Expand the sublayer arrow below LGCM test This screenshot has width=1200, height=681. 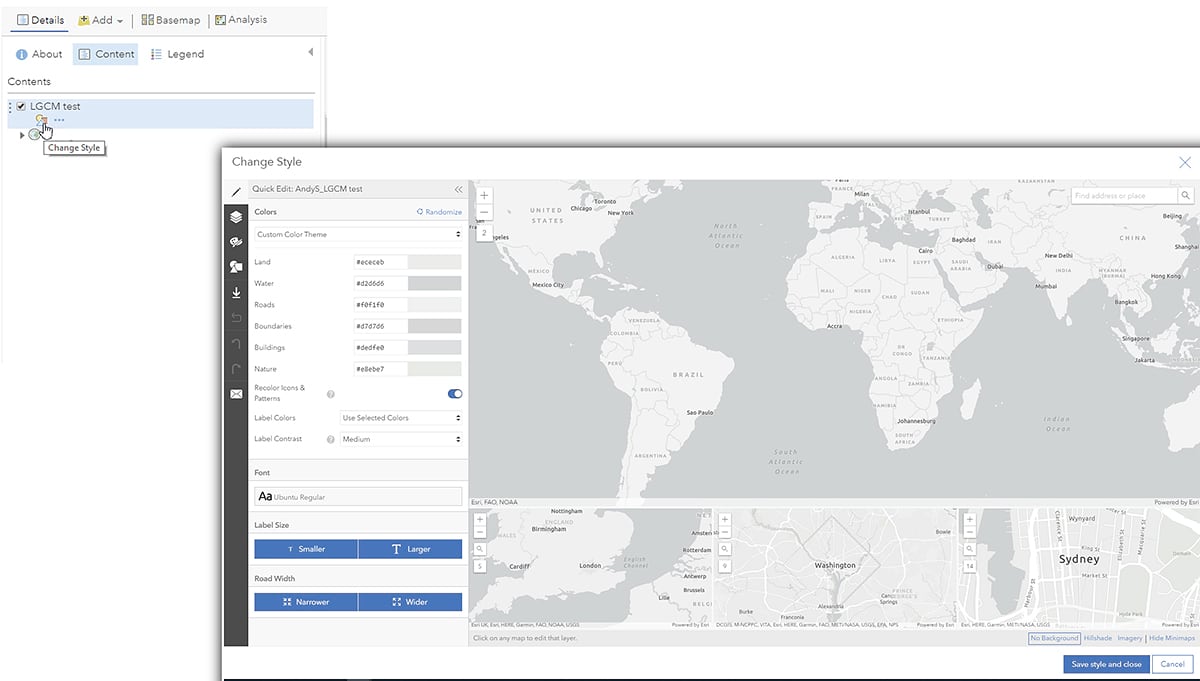coord(22,135)
